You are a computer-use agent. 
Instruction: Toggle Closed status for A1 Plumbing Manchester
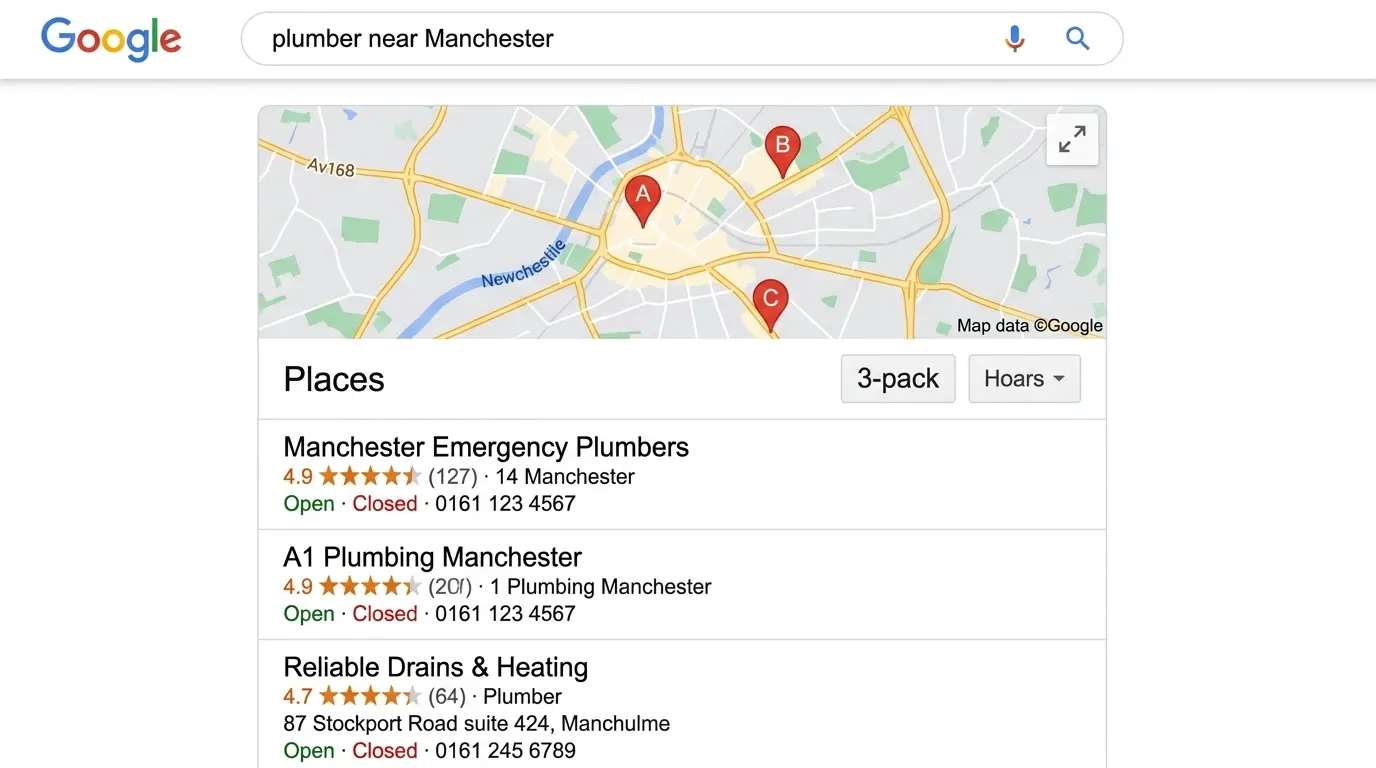coord(385,613)
